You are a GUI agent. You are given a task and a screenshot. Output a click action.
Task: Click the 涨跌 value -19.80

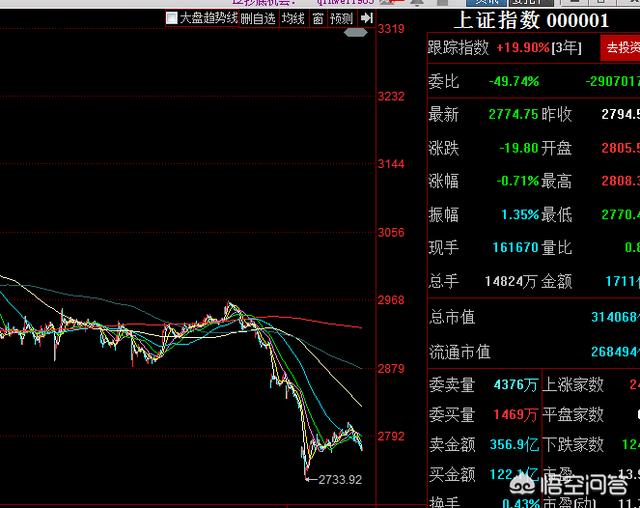click(x=519, y=148)
